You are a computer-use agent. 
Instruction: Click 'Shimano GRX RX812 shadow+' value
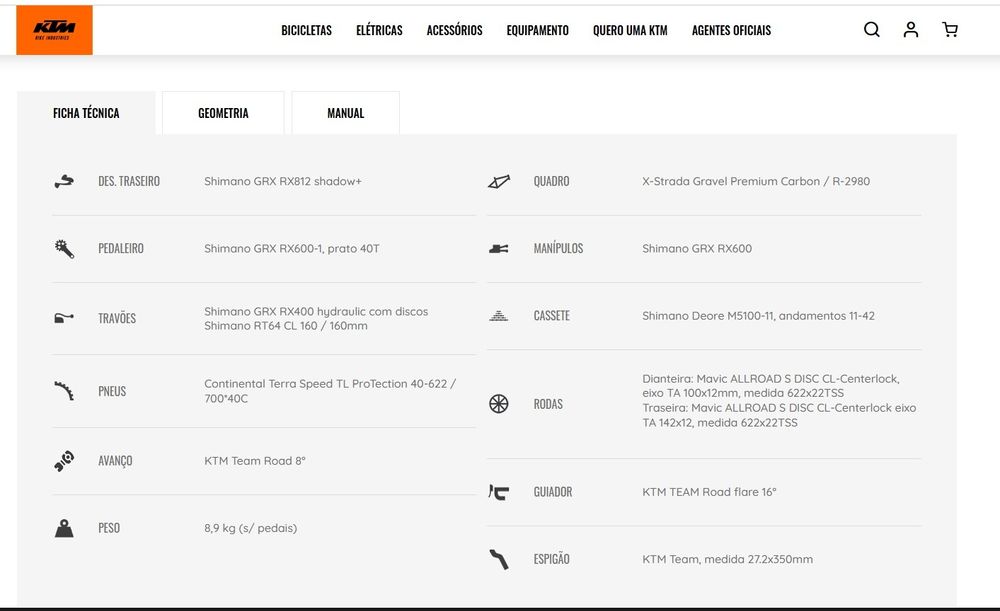pos(283,181)
